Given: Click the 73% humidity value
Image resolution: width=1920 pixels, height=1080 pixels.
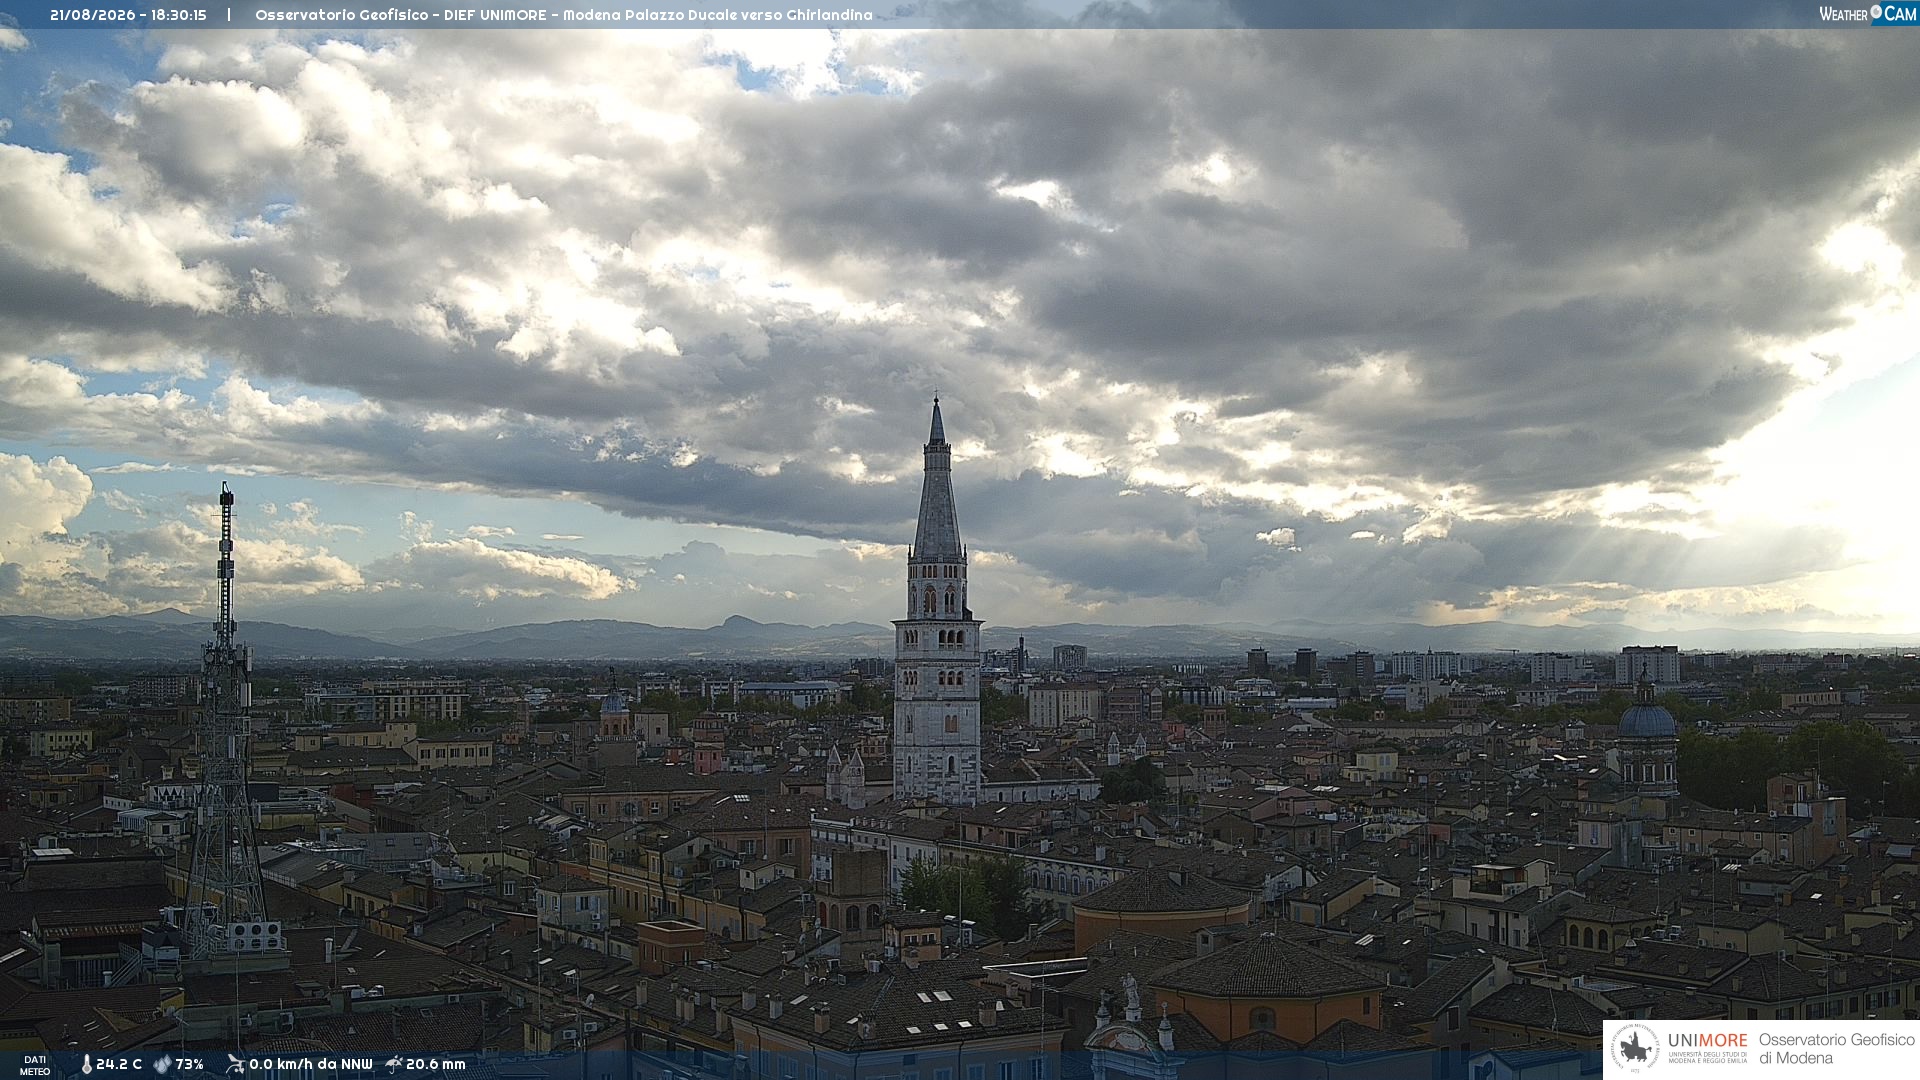Looking at the screenshot, I should click(189, 1065).
